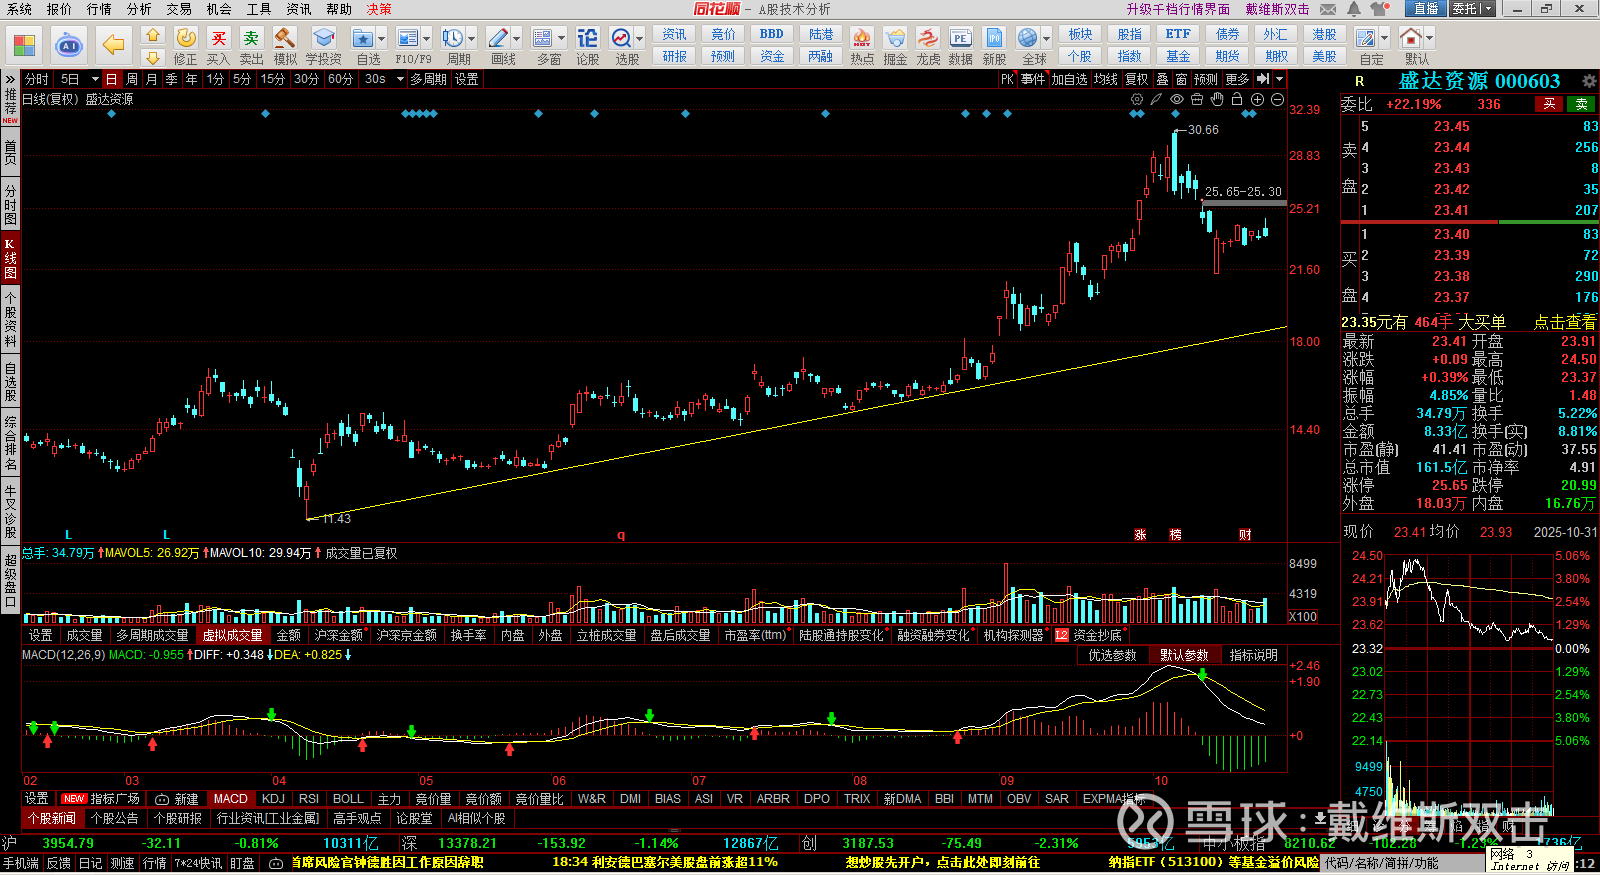Click the mail envelope icon in title bar
The image size is (1600, 875).
click(1328, 9)
